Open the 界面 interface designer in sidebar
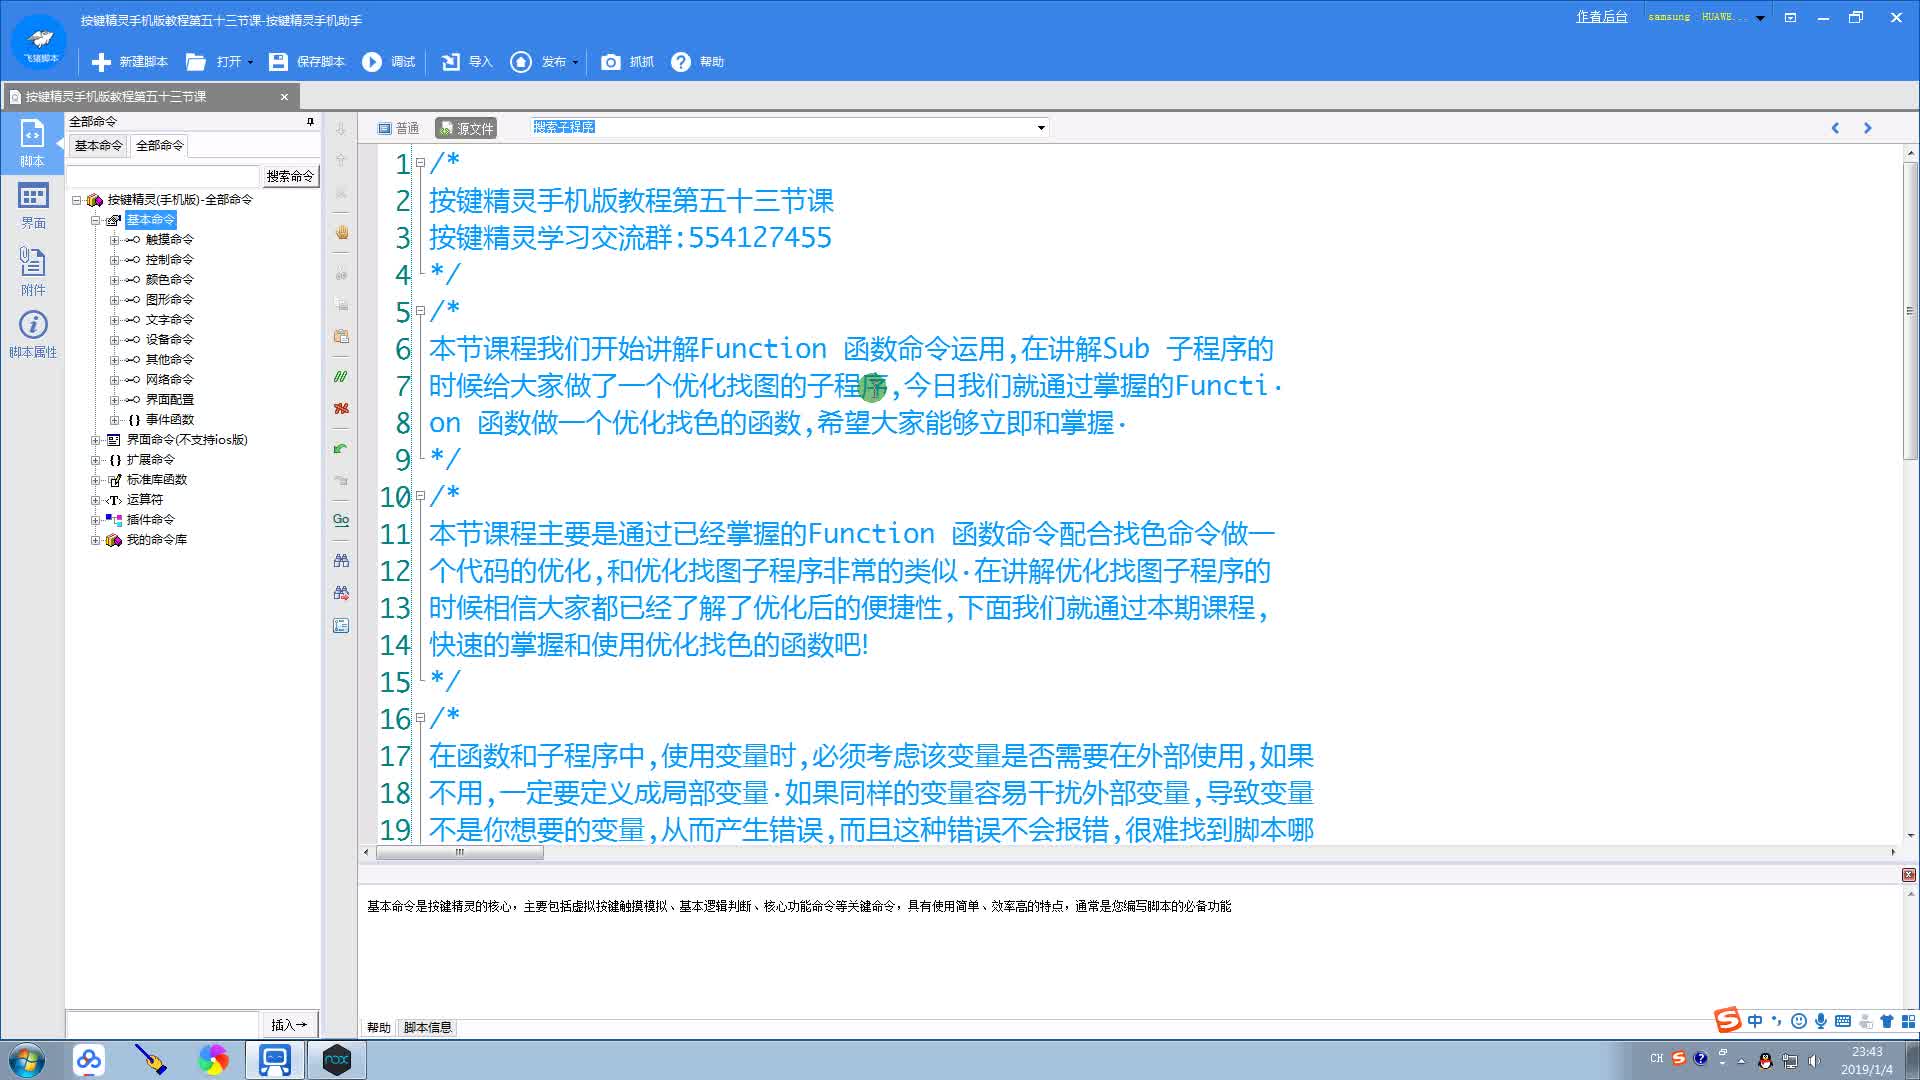1920x1080 pixels. tap(32, 205)
